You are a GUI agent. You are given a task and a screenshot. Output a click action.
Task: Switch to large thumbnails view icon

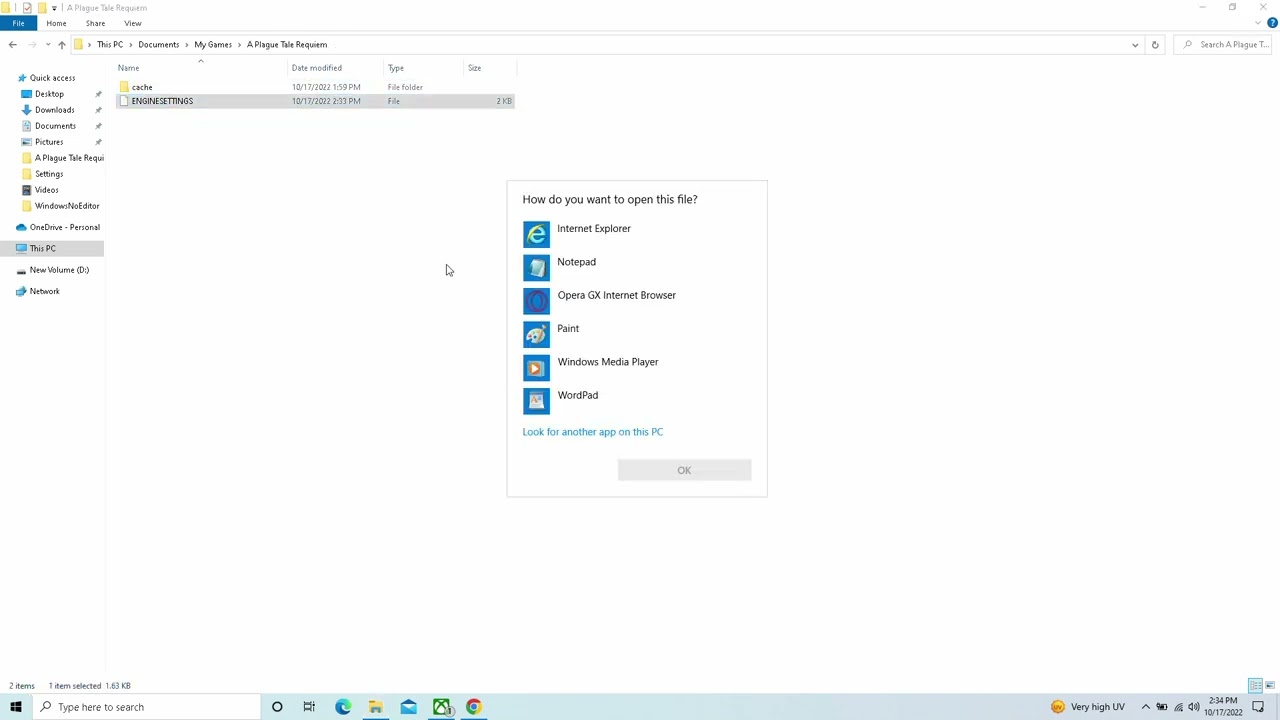point(1270,686)
